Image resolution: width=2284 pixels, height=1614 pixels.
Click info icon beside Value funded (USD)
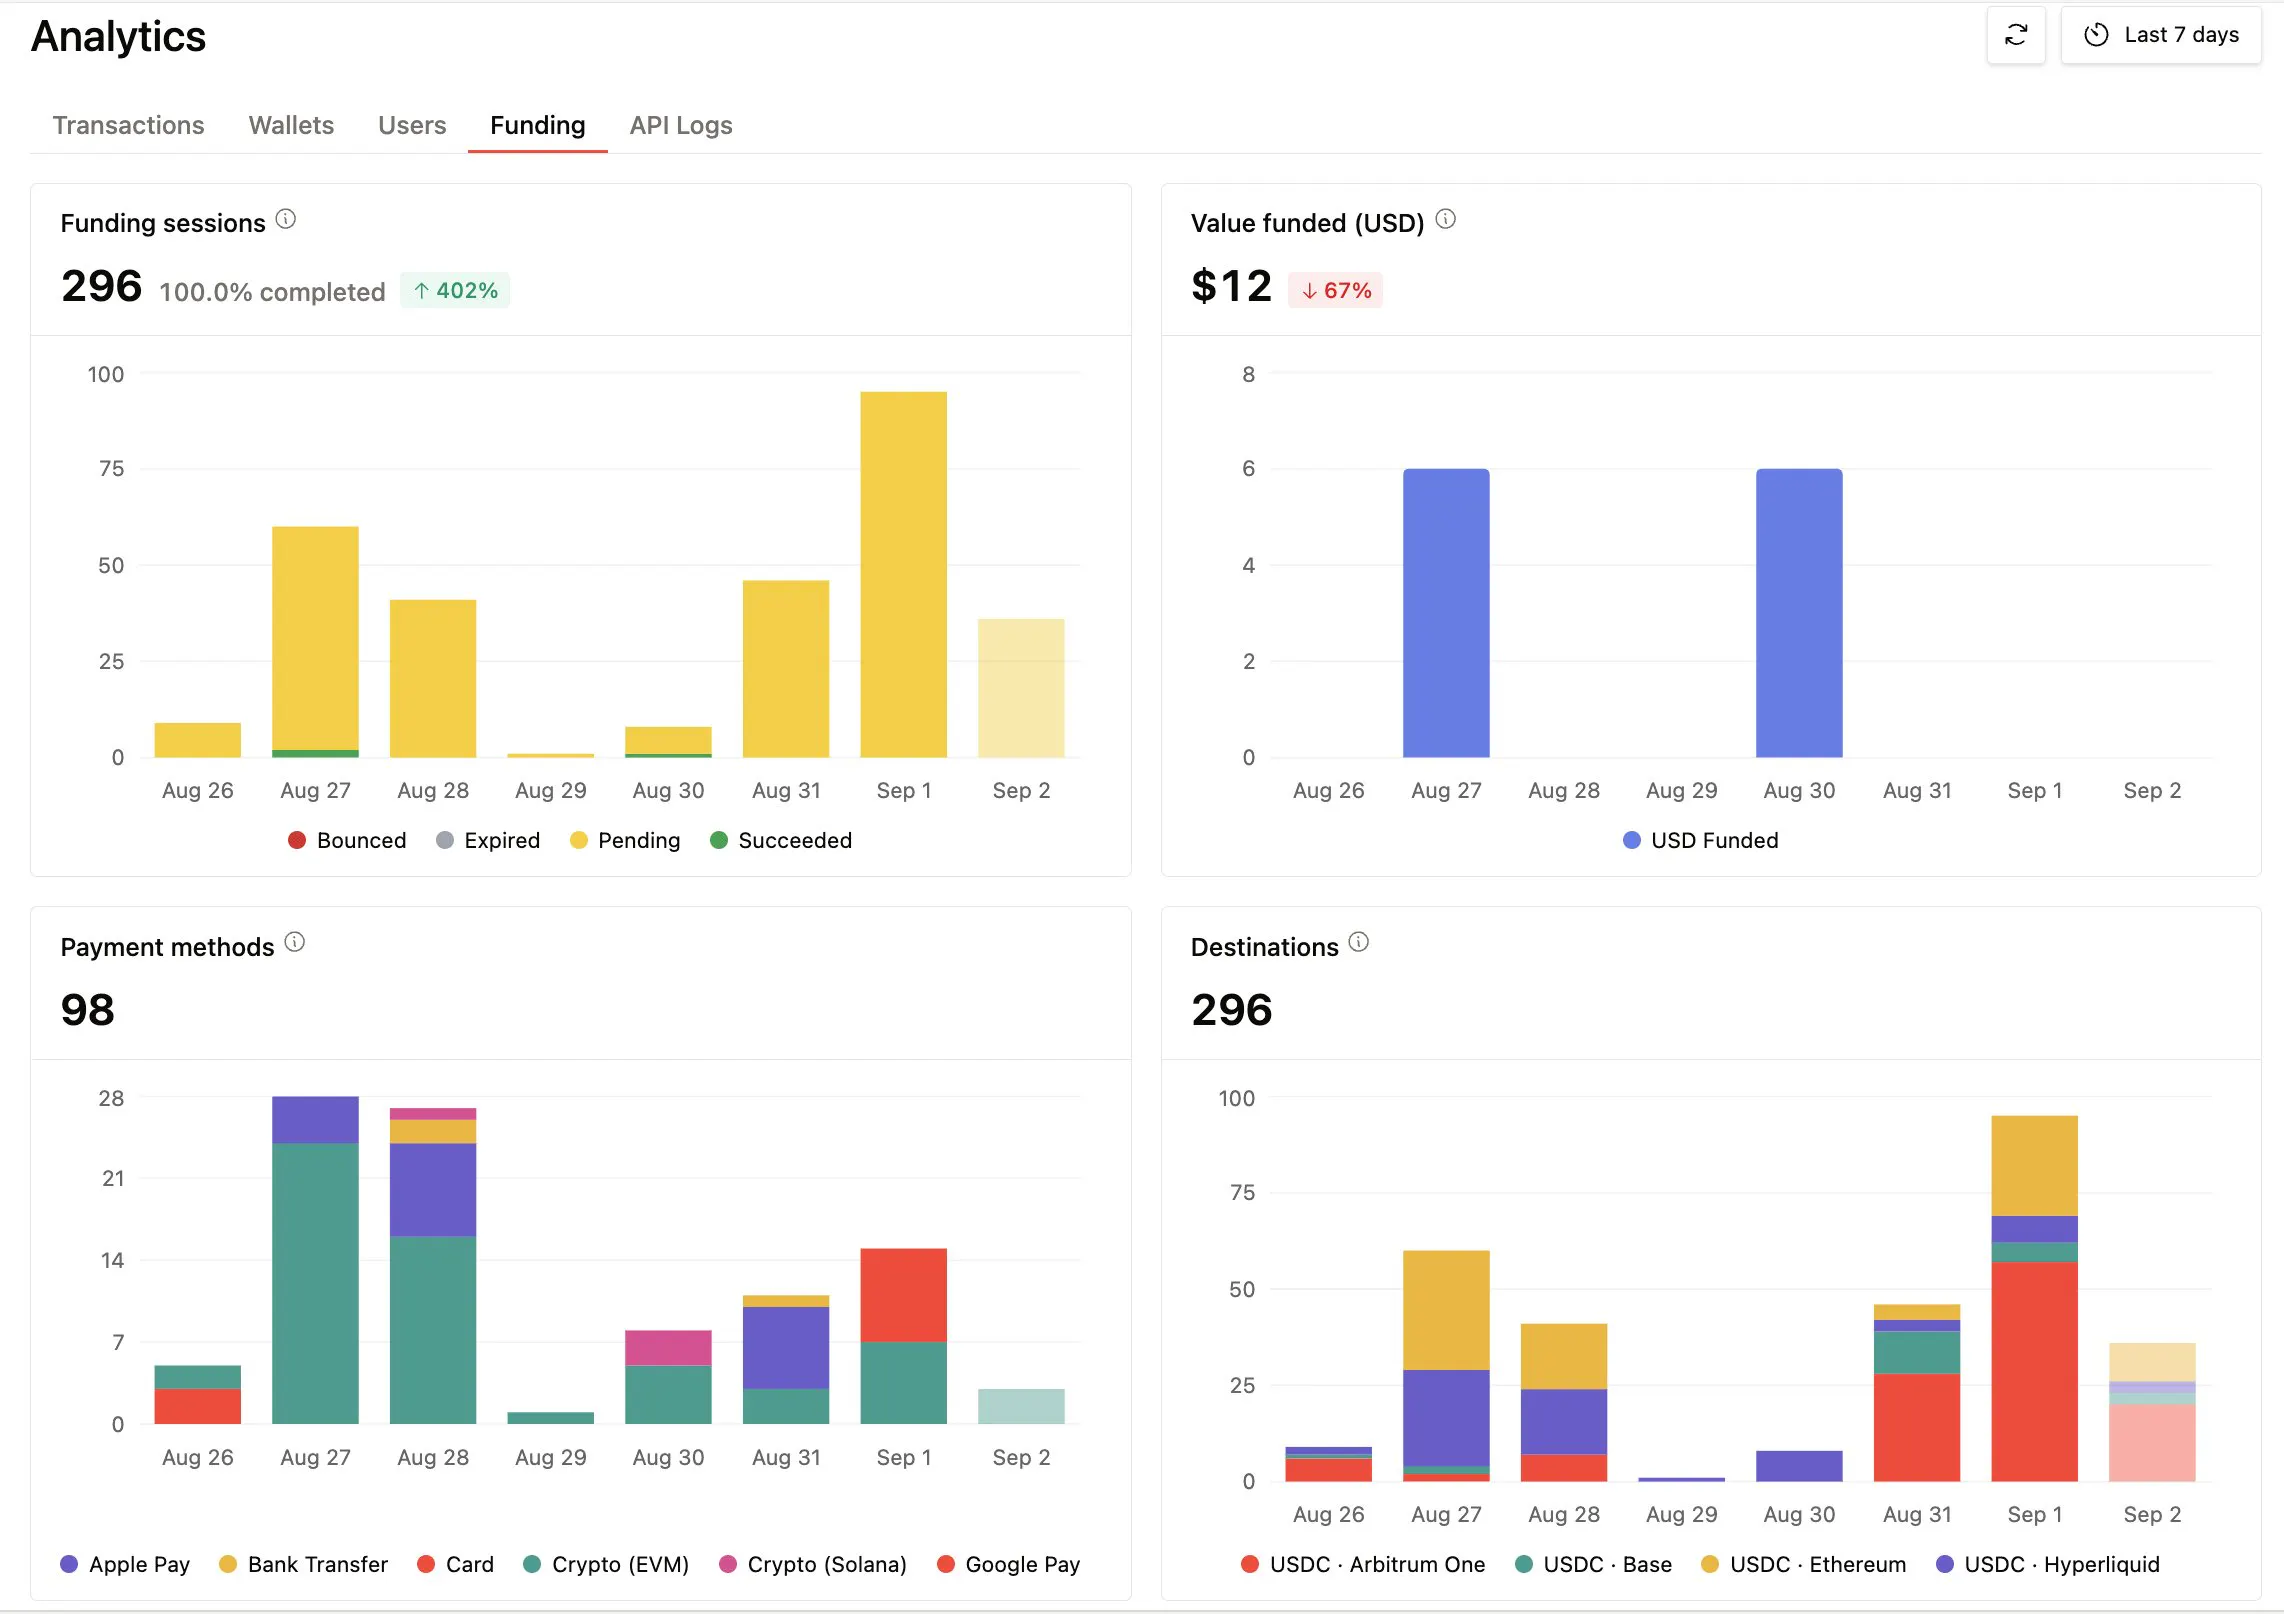[1446, 219]
